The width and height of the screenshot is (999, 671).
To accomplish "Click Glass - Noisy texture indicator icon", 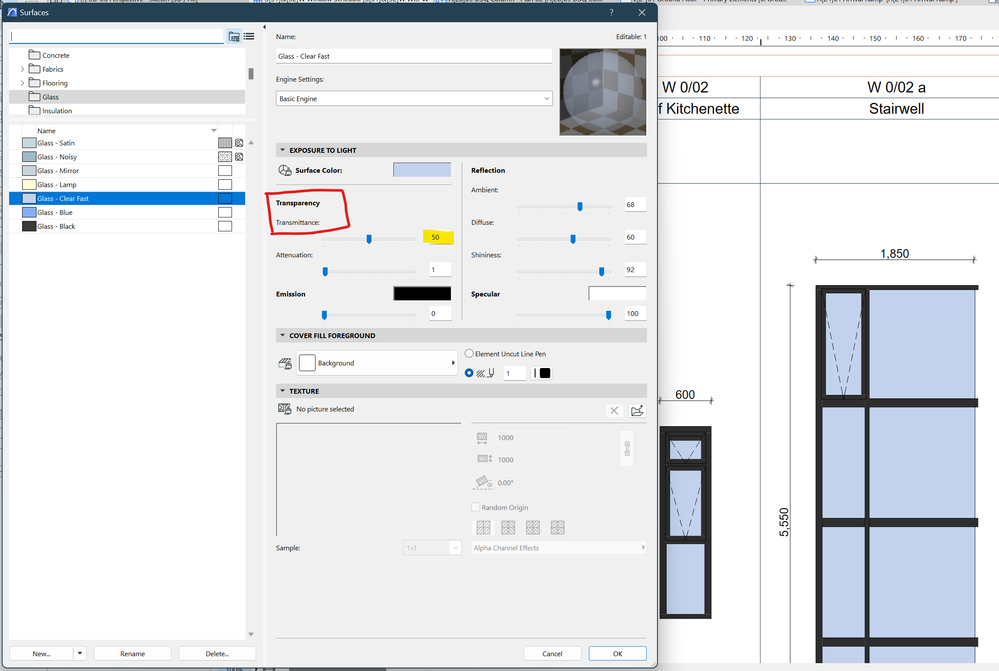I will click(239, 157).
